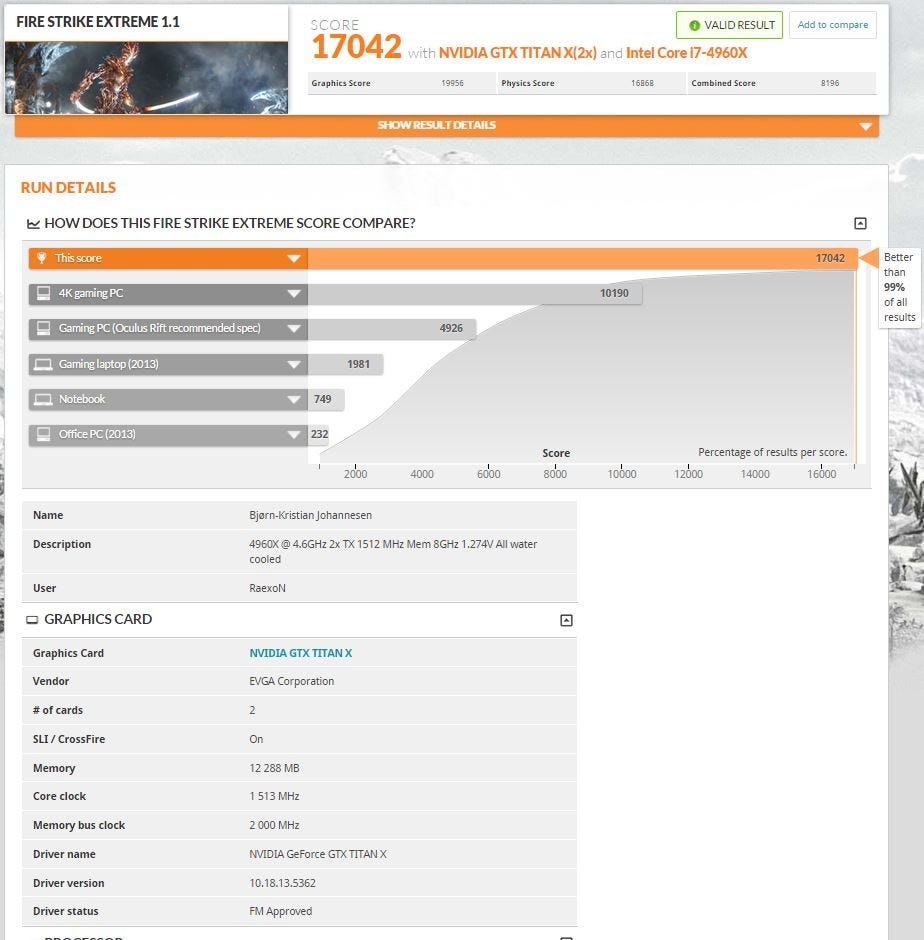Click the 232 Office PC score value
The width and height of the screenshot is (924, 940).
pyautogui.click(x=319, y=435)
